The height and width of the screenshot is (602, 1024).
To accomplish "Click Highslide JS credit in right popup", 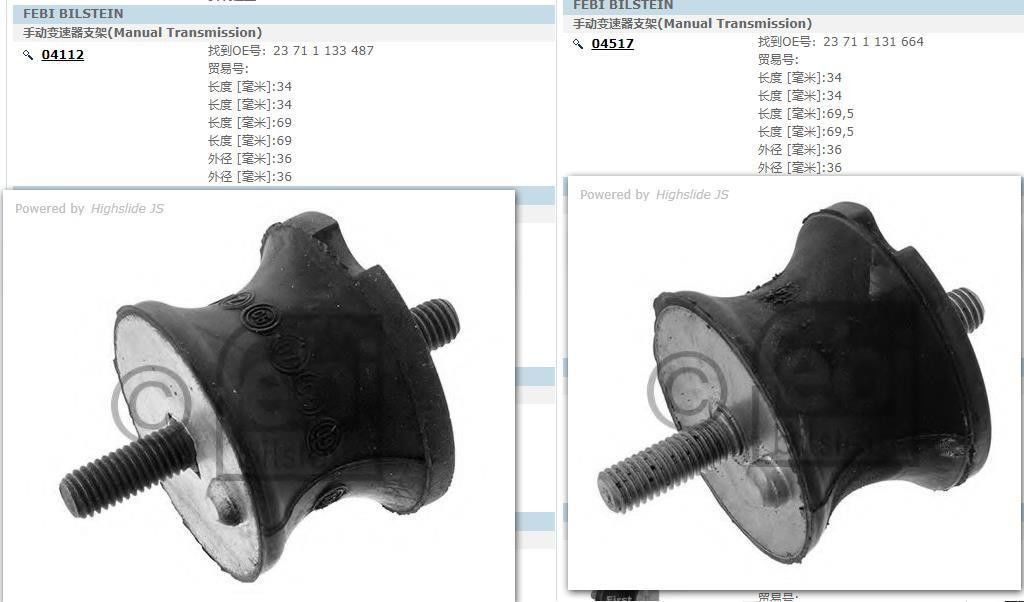I will [x=692, y=195].
